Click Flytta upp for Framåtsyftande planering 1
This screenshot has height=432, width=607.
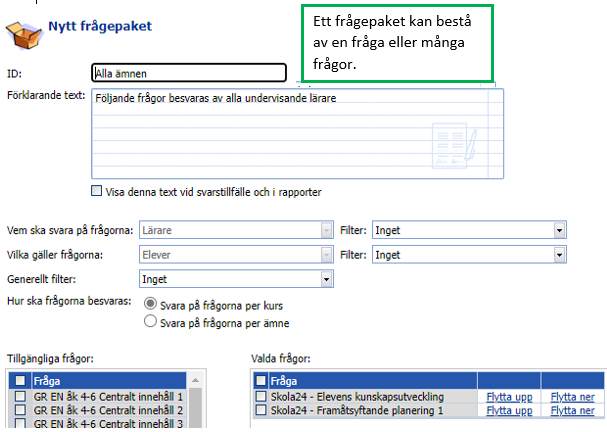pos(508,411)
